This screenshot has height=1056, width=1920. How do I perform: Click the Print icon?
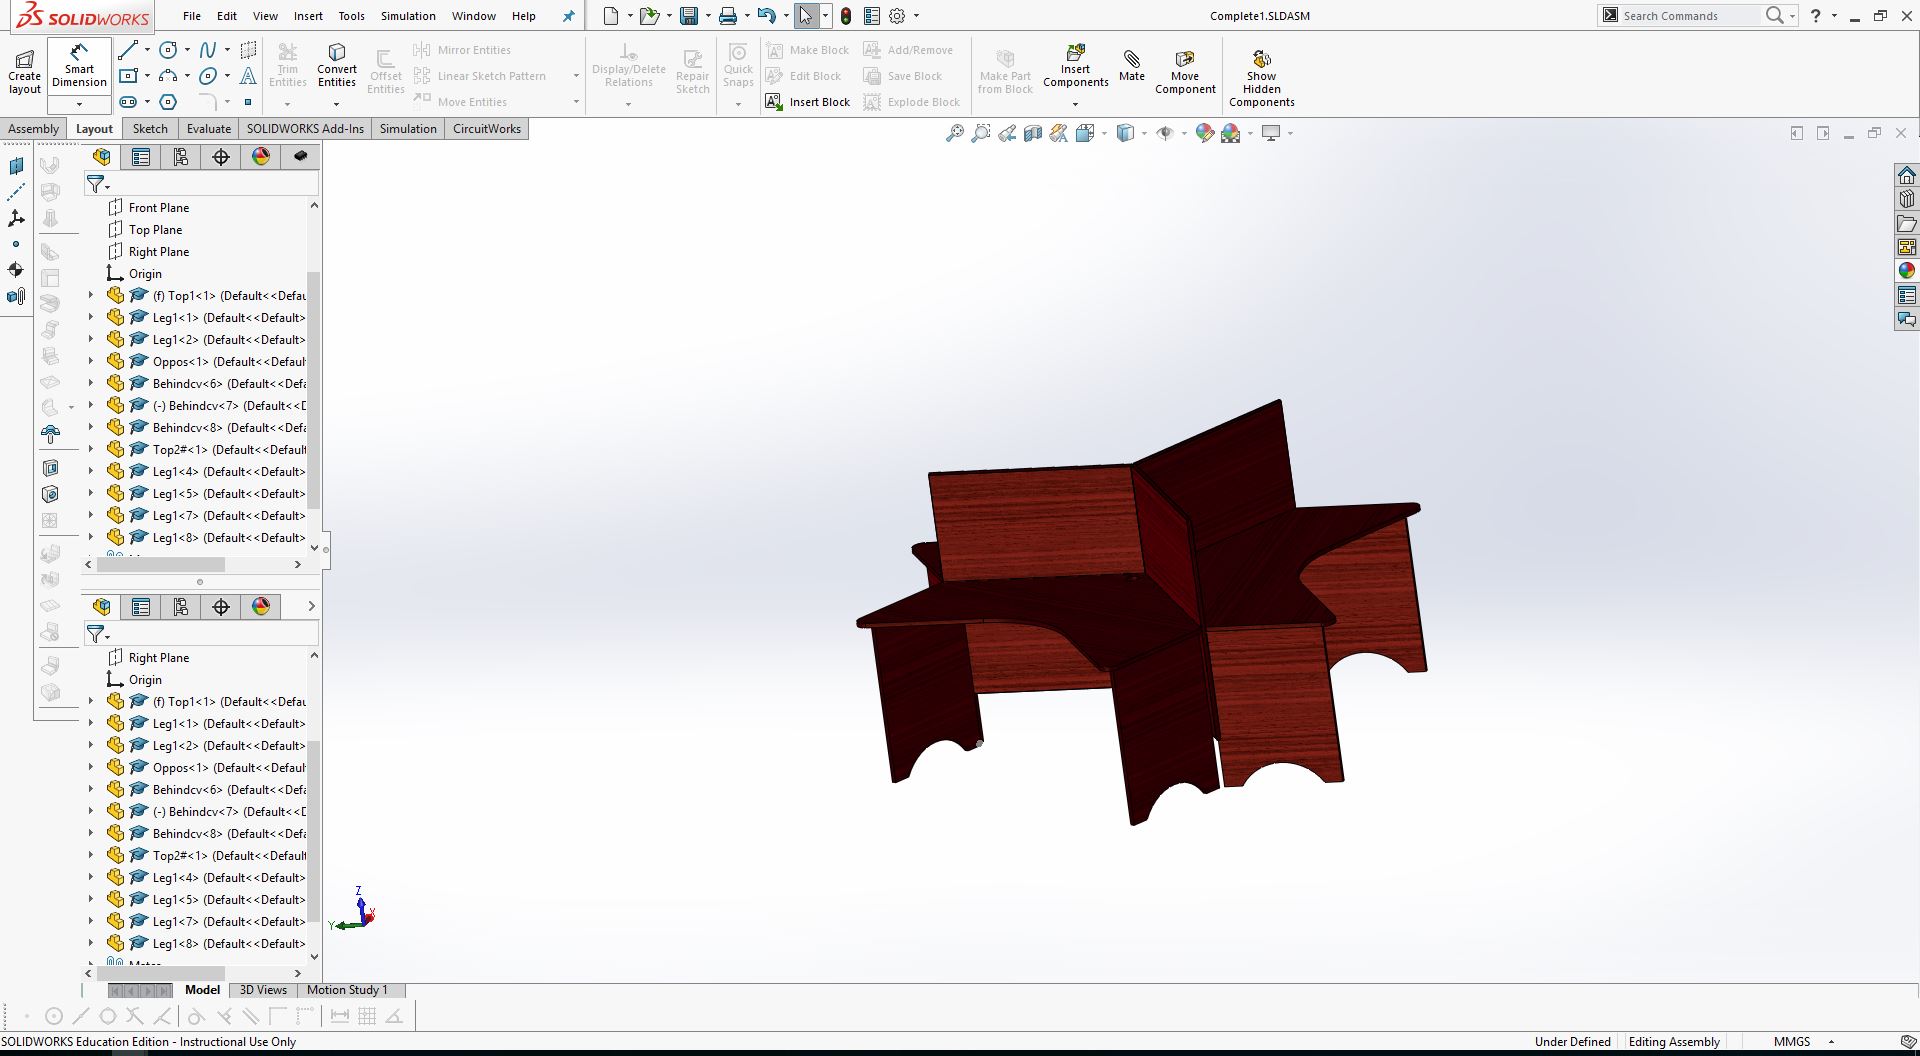(x=728, y=16)
